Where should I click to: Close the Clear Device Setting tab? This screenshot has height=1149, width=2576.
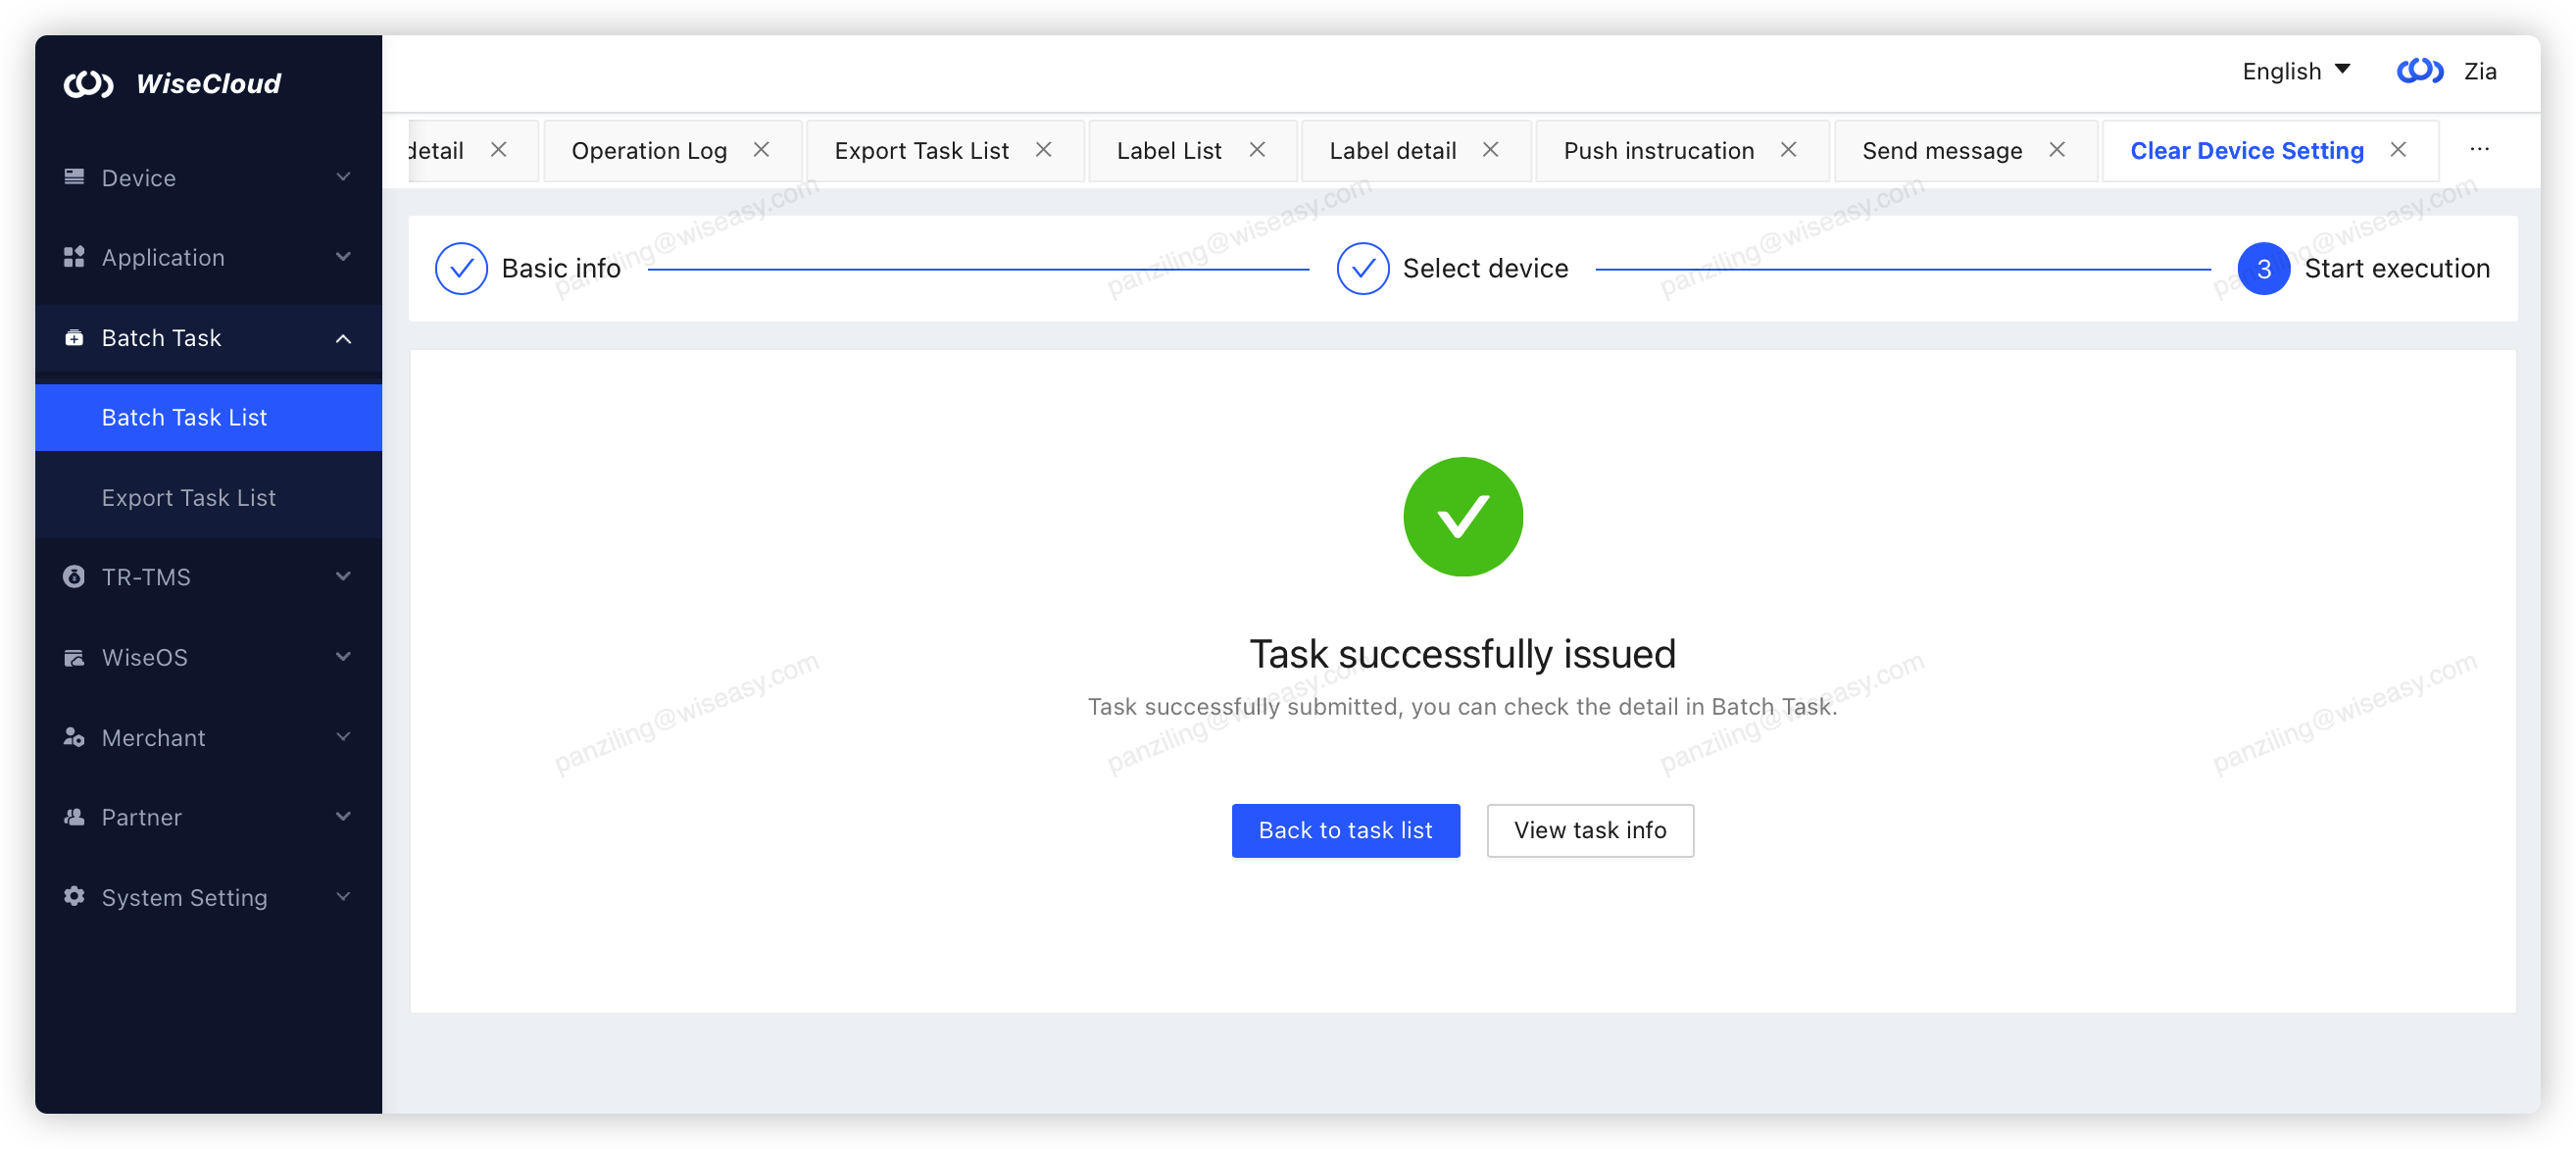tap(2398, 150)
